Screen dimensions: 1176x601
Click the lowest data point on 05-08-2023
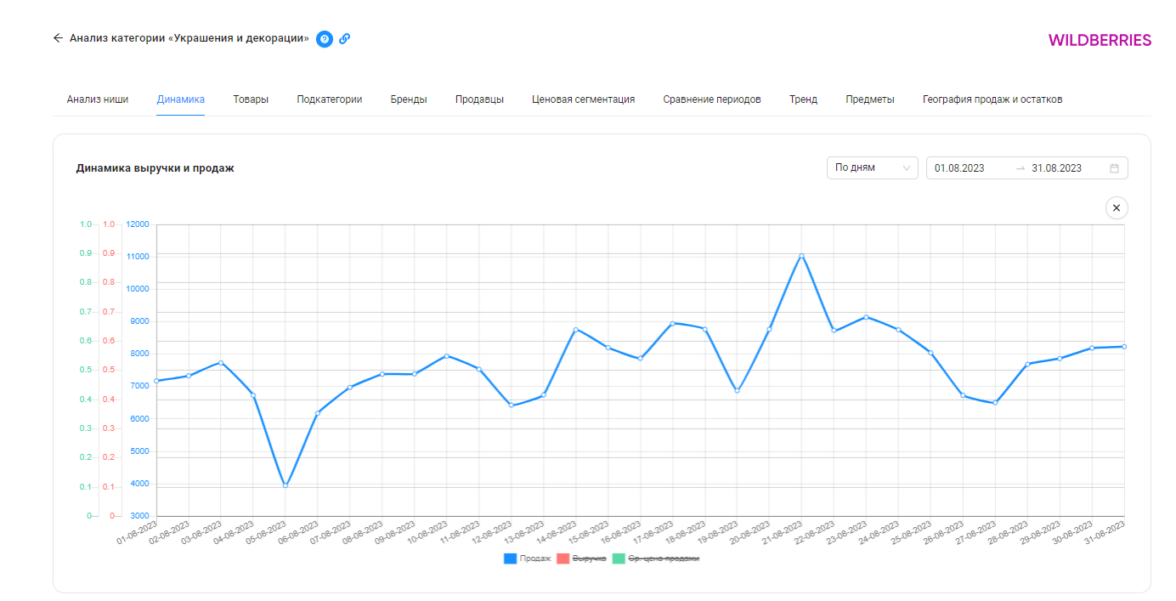click(x=286, y=485)
